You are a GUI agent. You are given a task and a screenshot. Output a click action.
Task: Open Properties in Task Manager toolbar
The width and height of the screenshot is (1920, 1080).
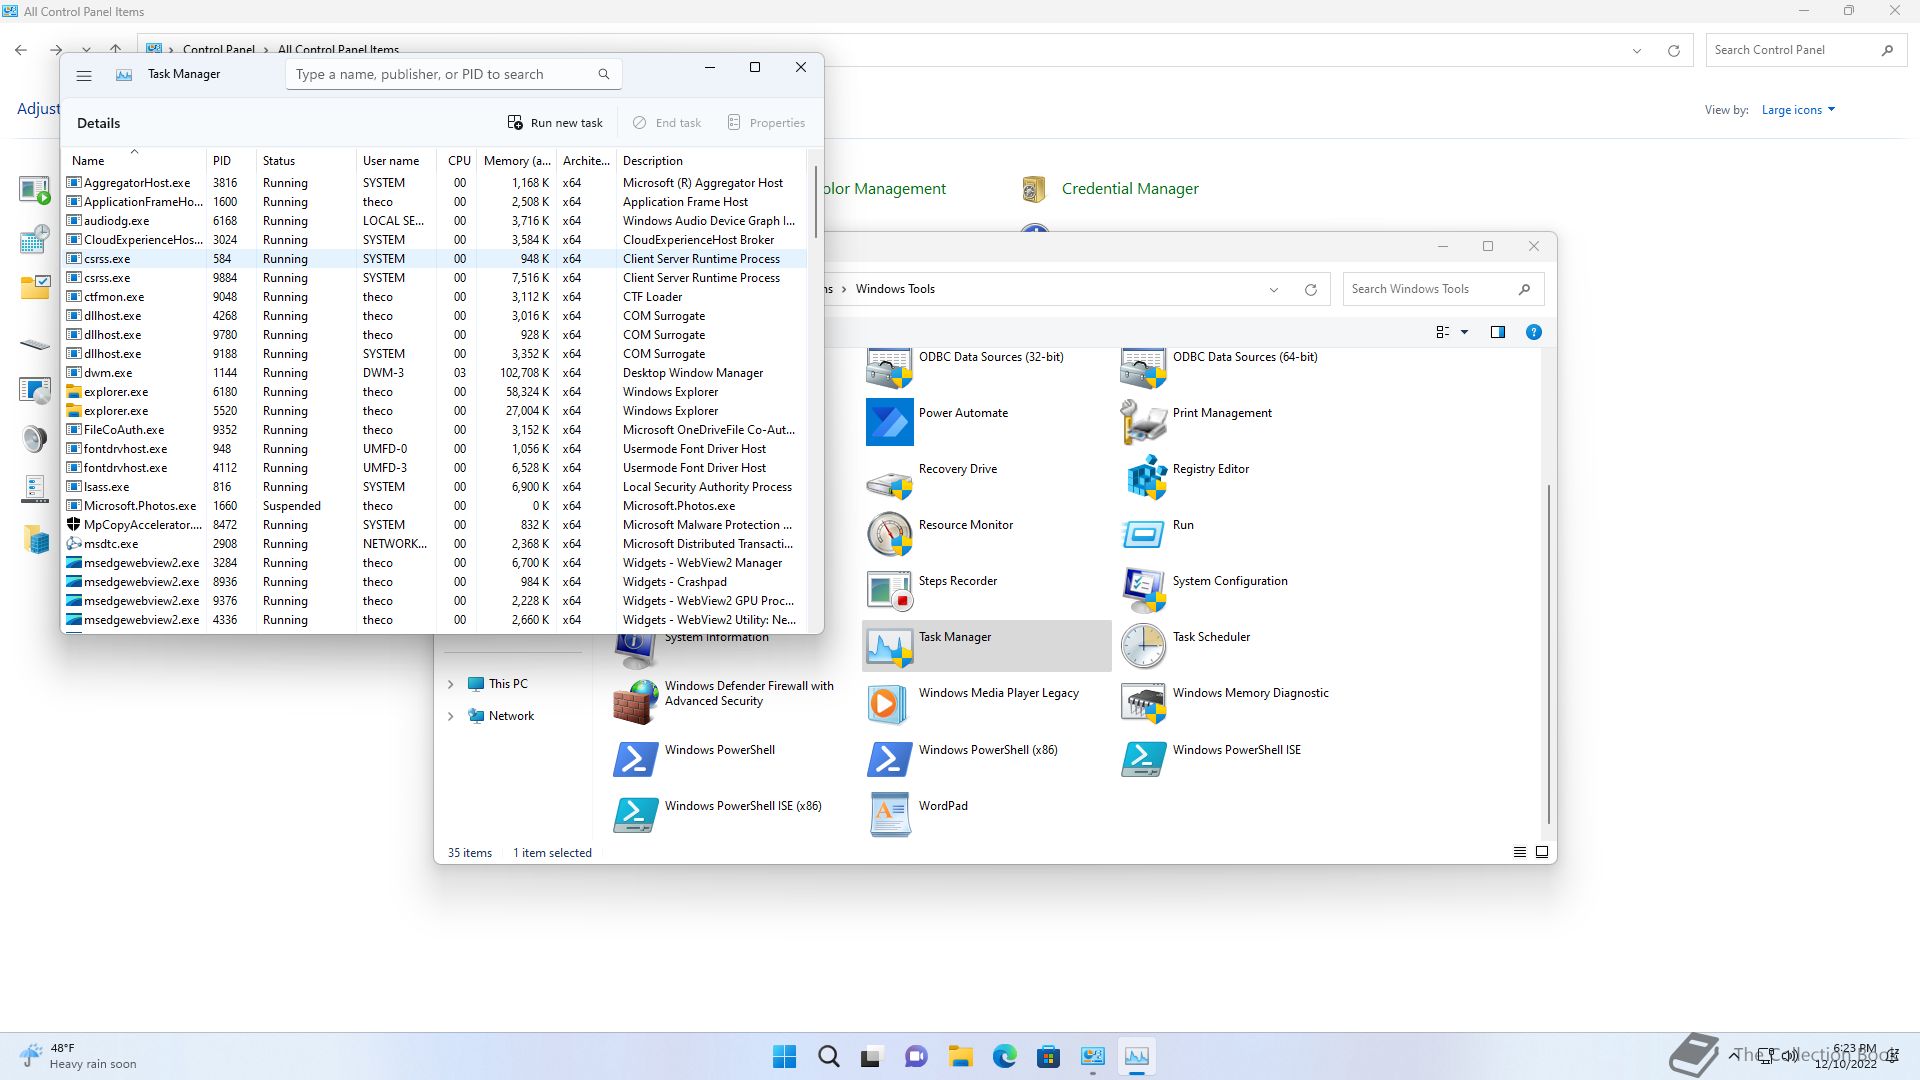tap(766, 123)
